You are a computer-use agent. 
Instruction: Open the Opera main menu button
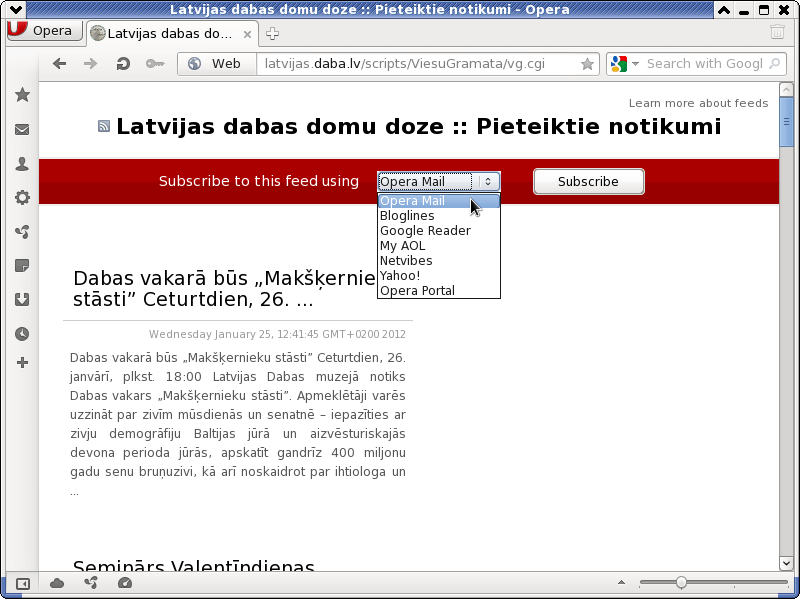tap(45, 31)
